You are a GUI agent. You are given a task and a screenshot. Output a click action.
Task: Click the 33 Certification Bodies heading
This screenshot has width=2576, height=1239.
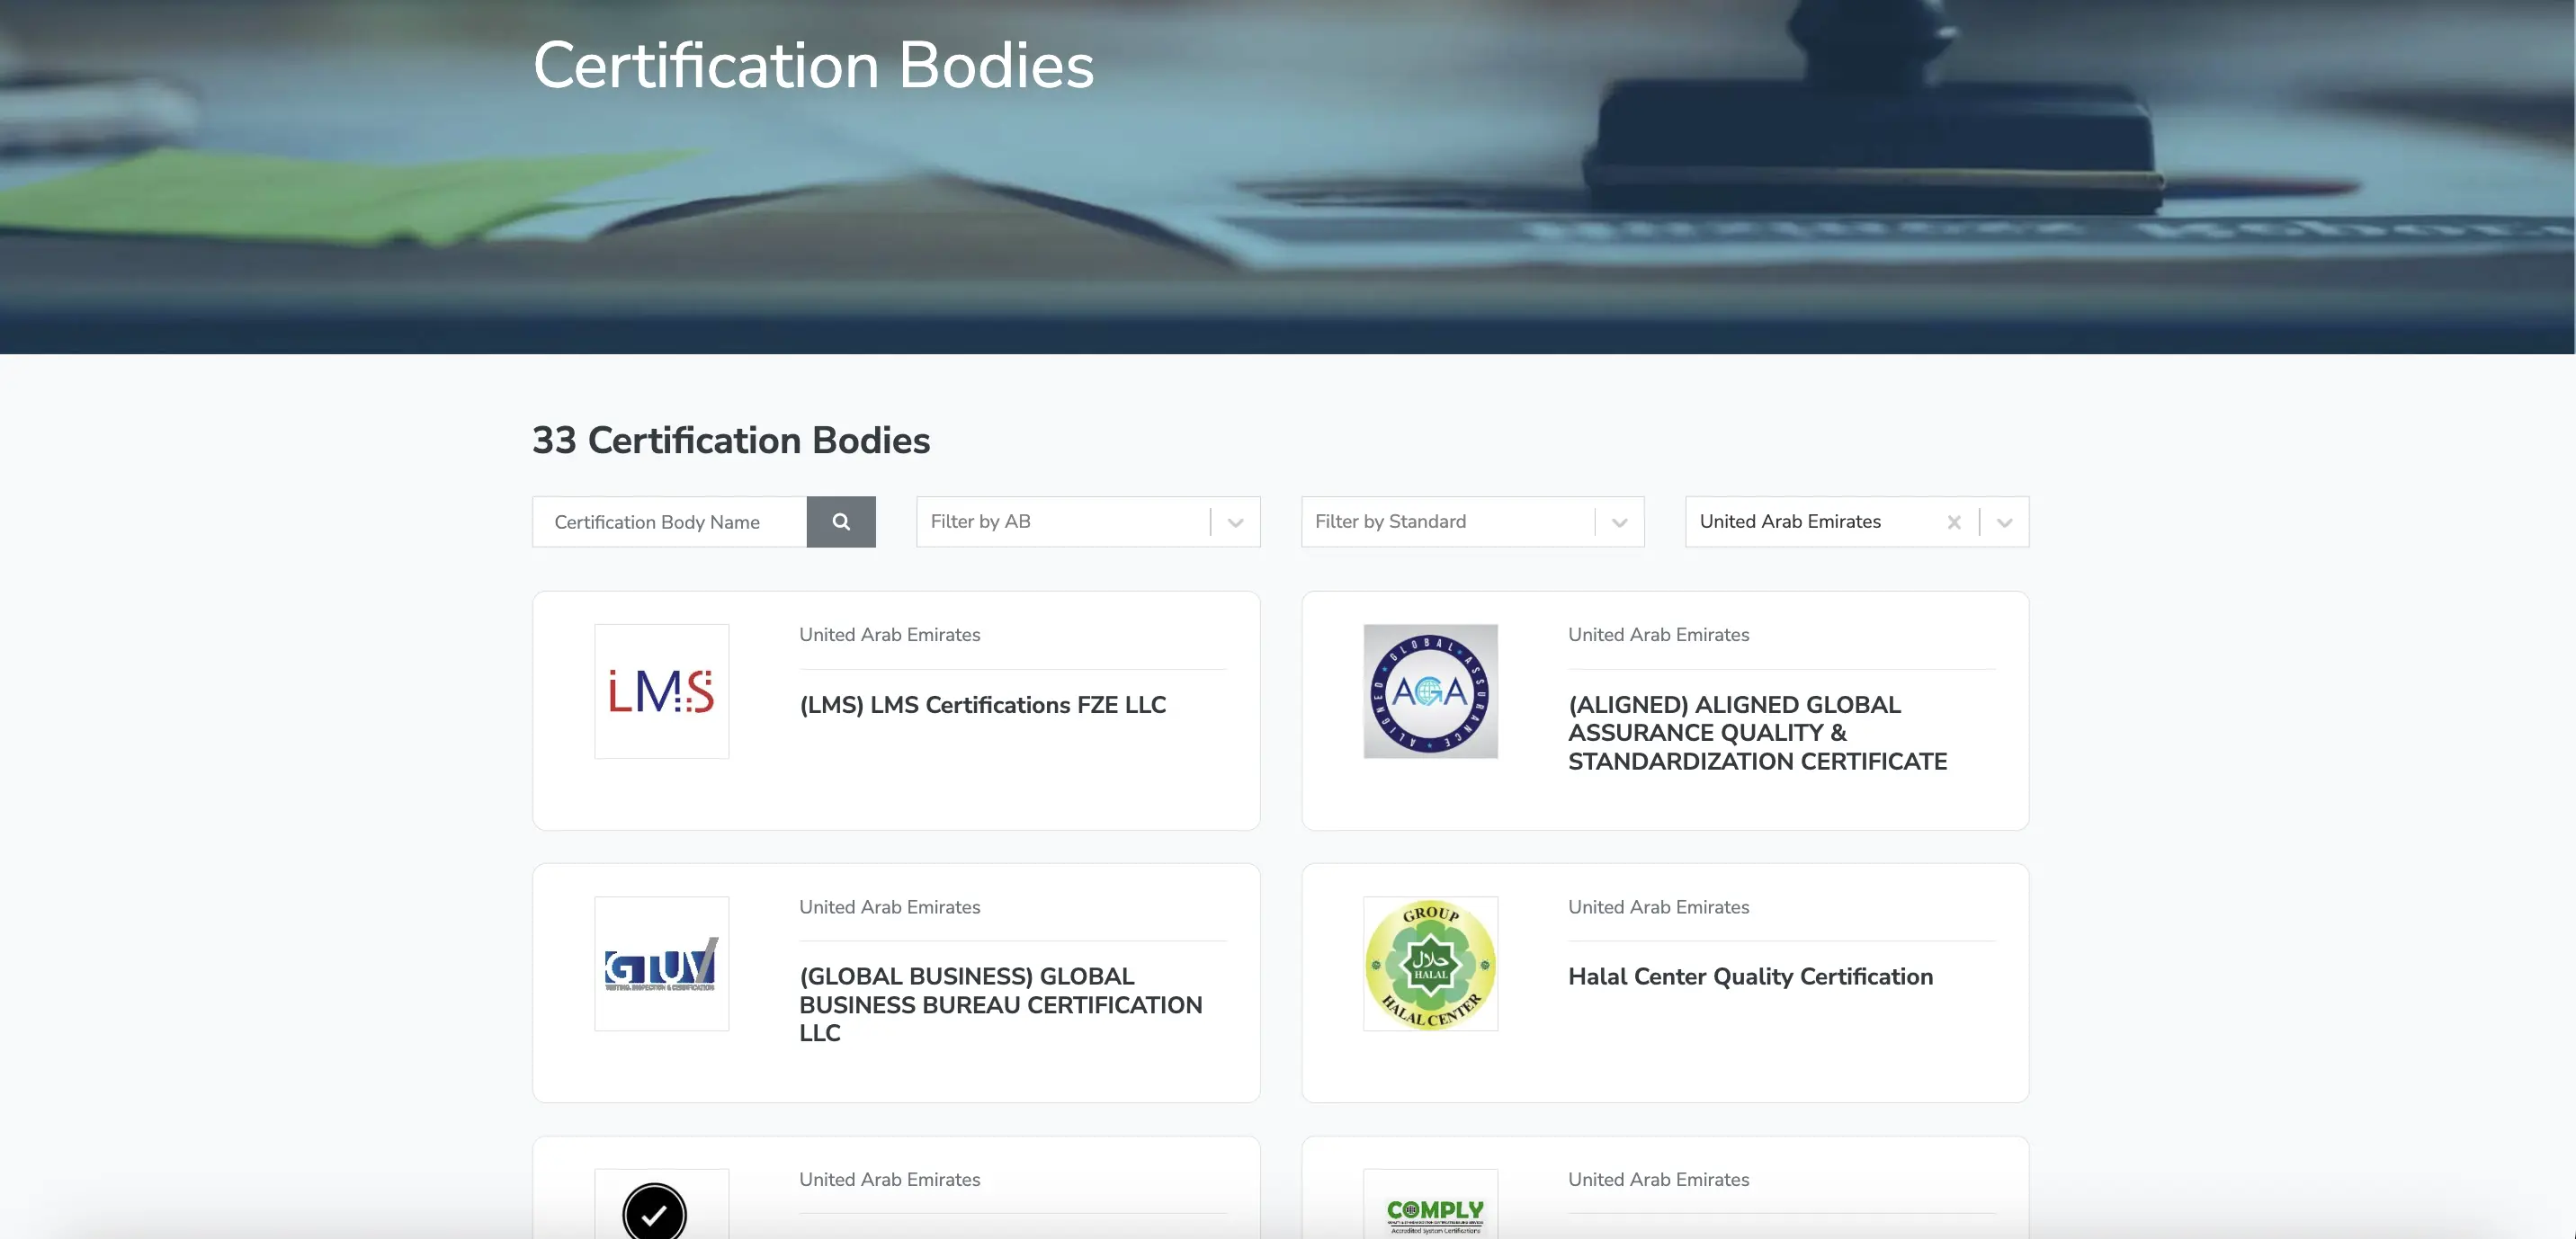point(731,440)
